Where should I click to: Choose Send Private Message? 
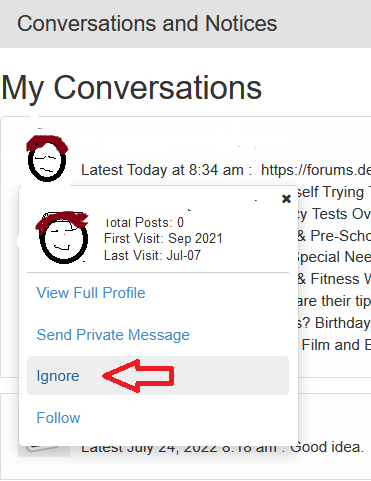click(113, 335)
